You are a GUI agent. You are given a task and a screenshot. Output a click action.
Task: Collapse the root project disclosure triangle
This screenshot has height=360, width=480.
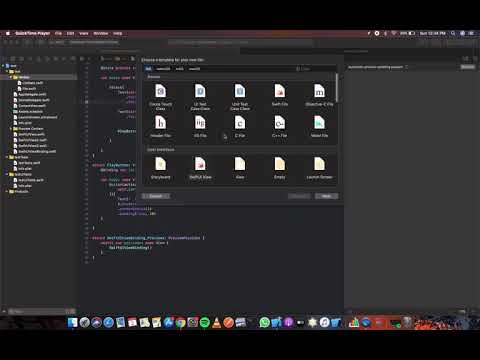point(3,66)
